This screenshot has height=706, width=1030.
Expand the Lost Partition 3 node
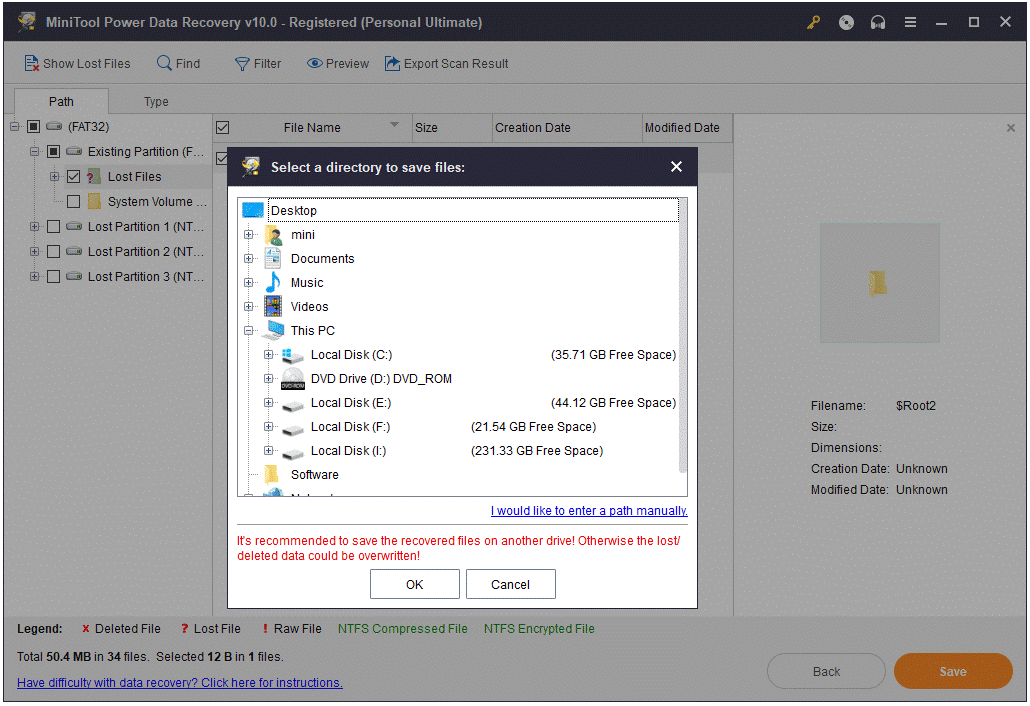[x=34, y=276]
